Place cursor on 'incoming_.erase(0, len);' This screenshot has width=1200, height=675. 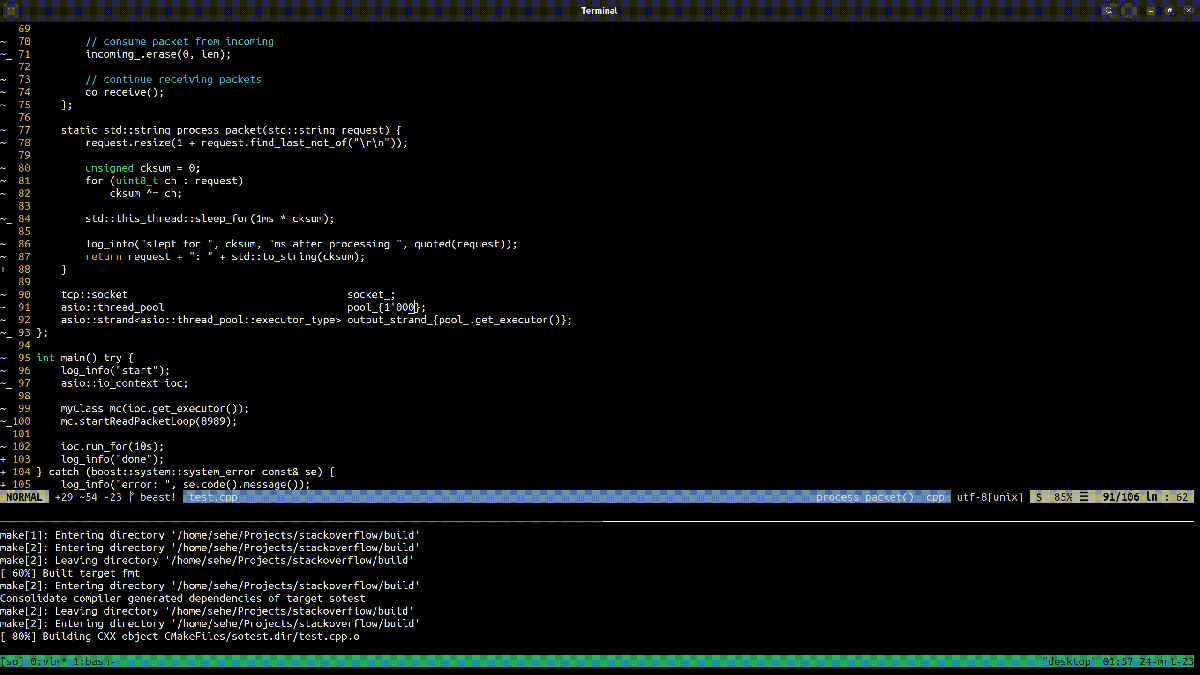158,54
